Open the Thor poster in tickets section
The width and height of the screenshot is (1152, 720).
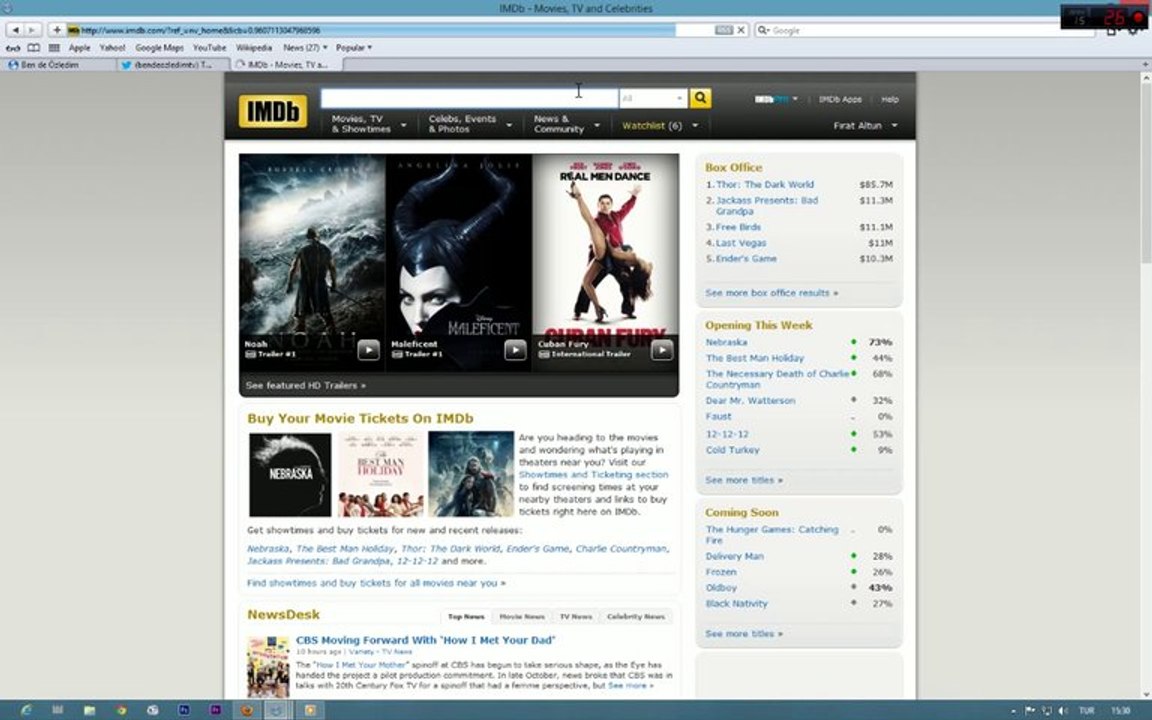(x=471, y=475)
